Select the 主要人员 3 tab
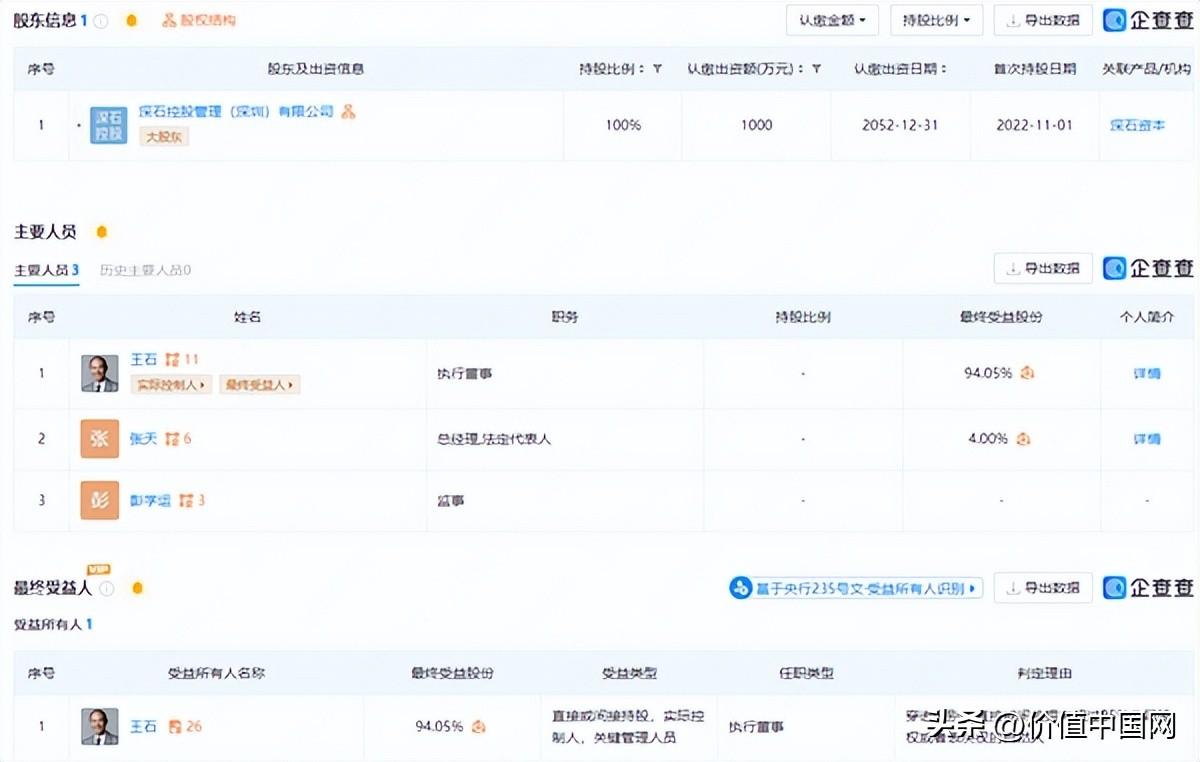This screenshot has width=1200, height=762. click(47, 270)
